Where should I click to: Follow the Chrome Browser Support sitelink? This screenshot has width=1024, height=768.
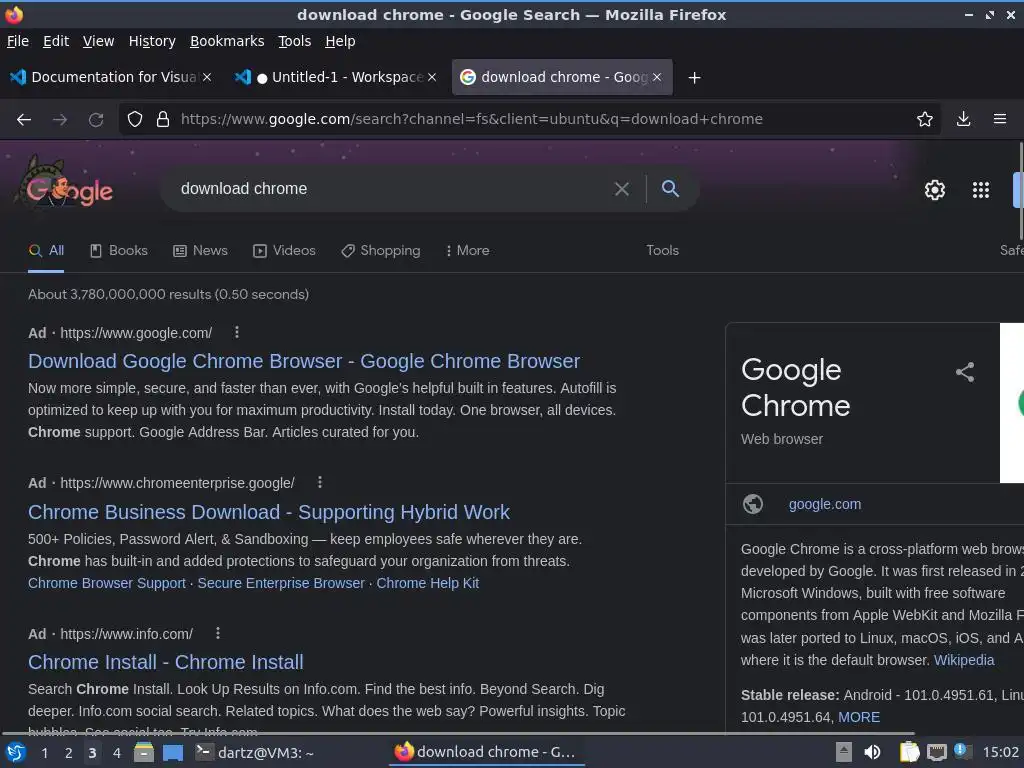pyautogui.click(x=107, y=583)
